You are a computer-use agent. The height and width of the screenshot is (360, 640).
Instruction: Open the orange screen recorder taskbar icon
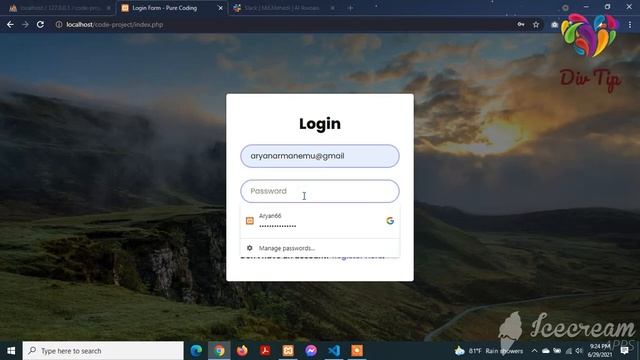coord(357,351)
